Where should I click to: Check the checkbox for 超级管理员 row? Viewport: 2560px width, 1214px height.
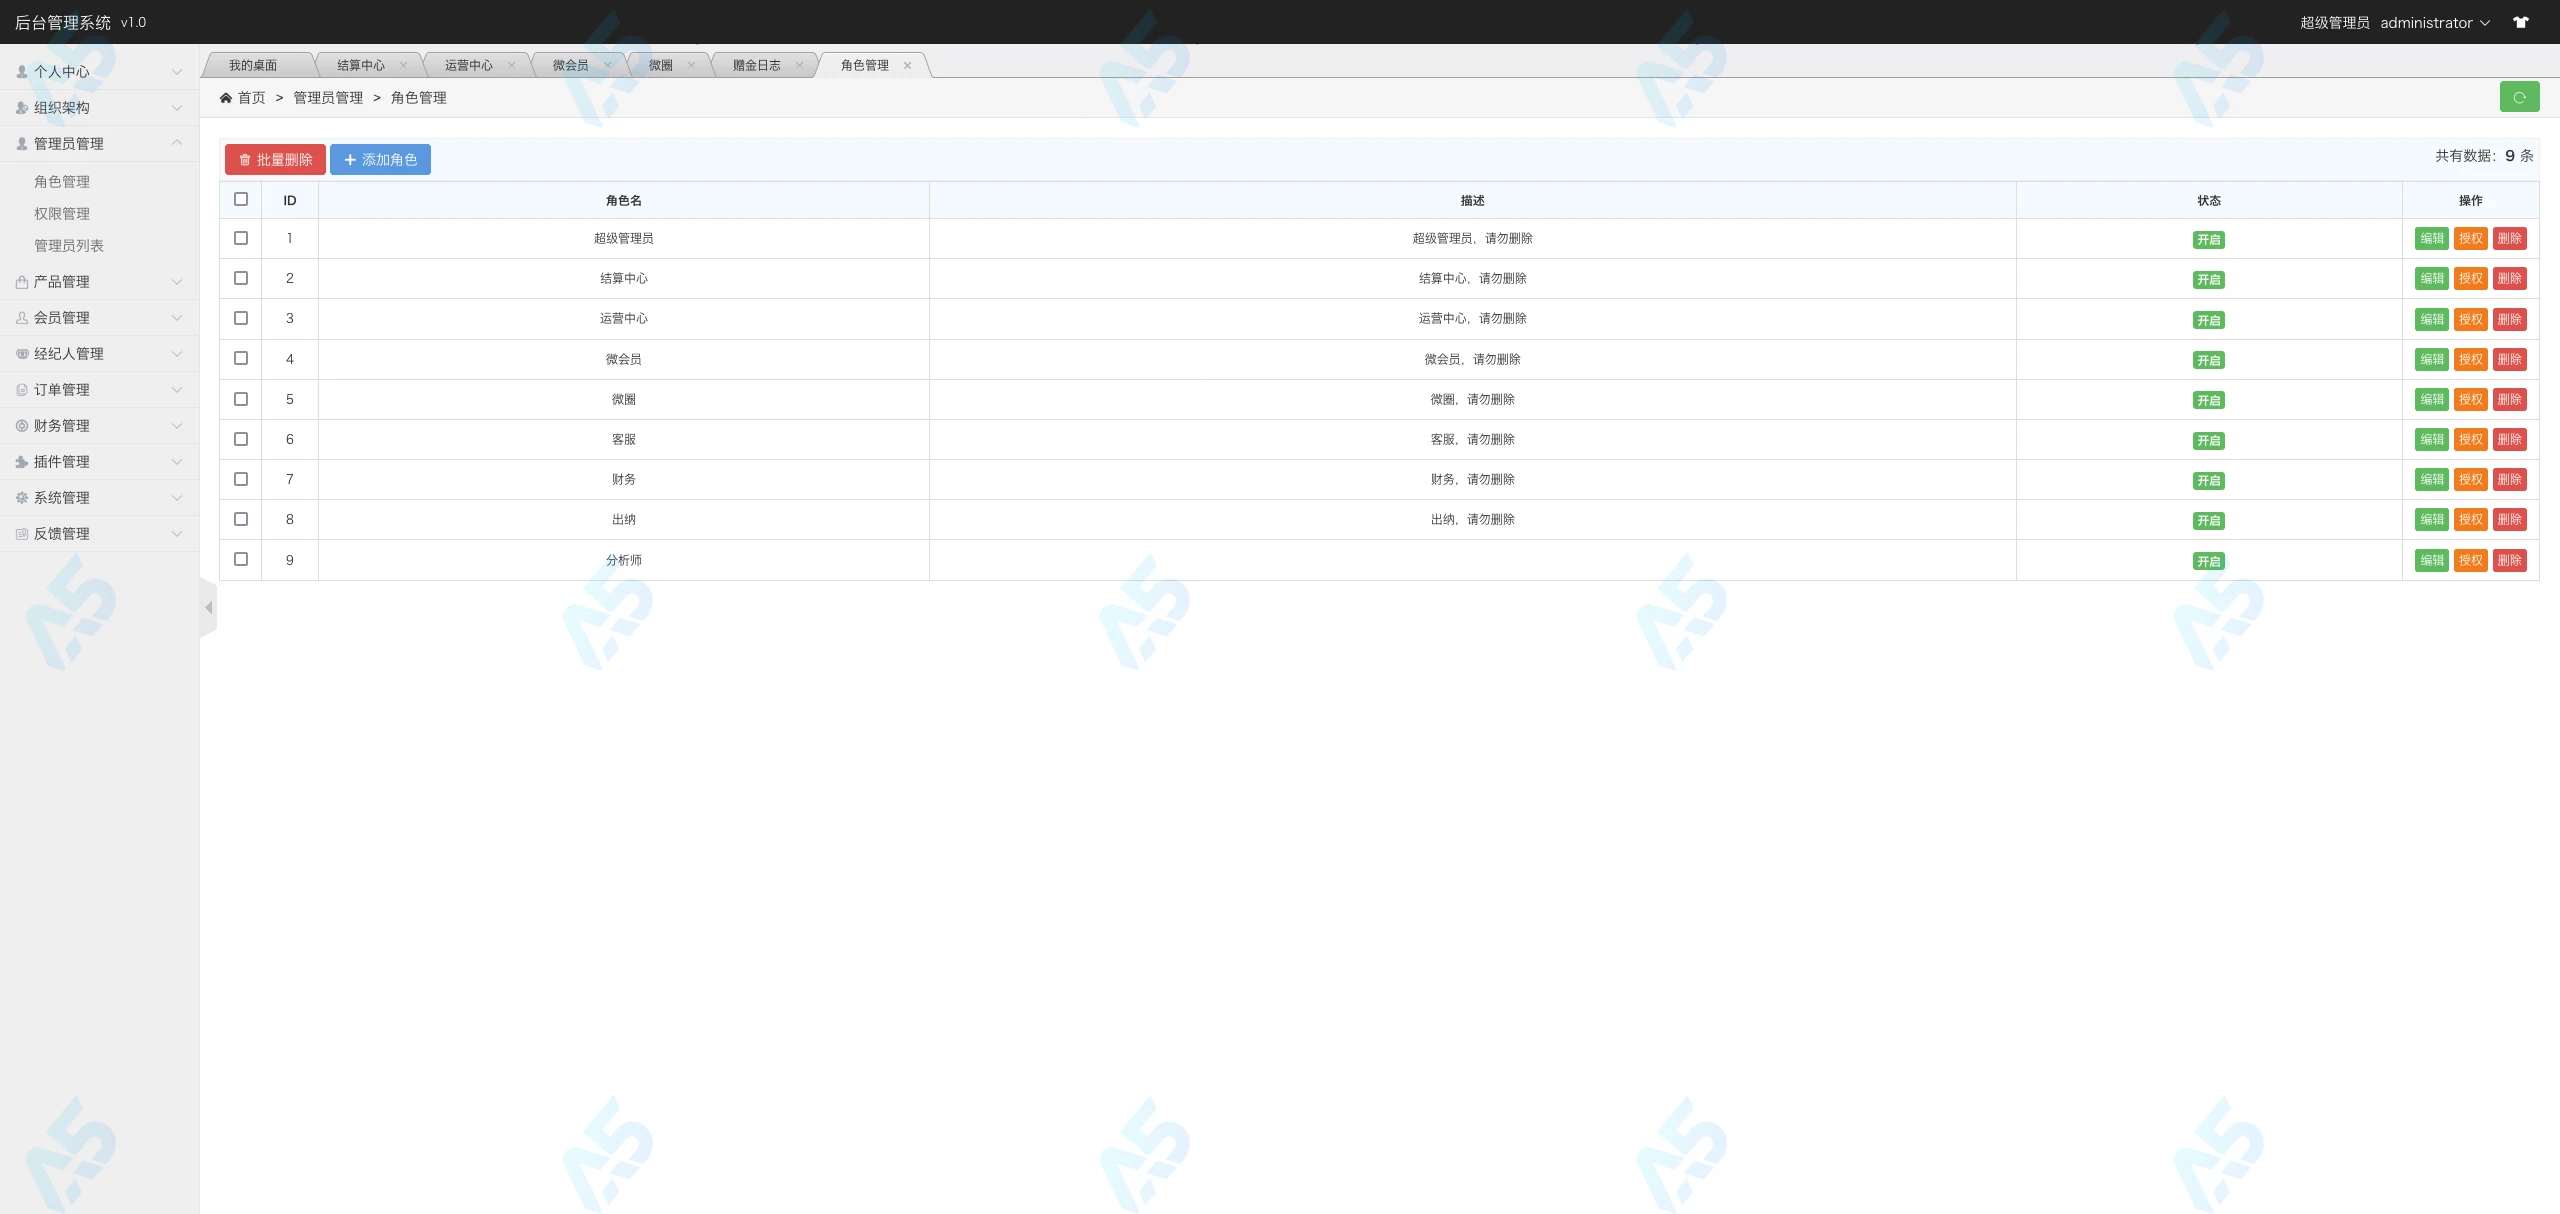click(241, 238)
